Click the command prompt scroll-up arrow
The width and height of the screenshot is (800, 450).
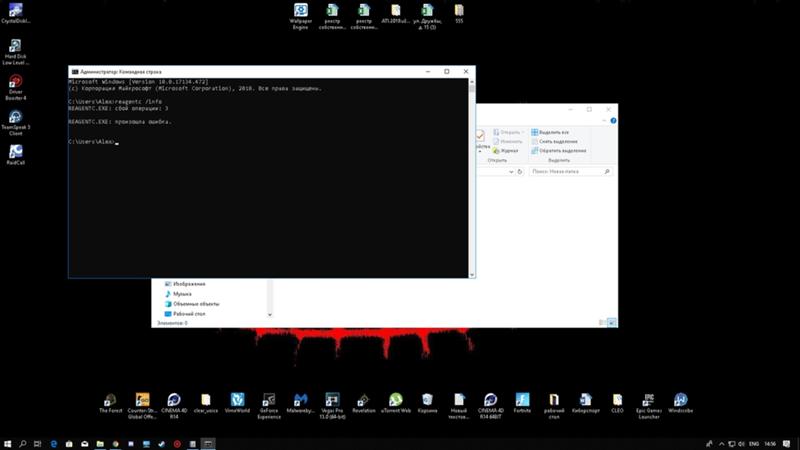(x=472, y=82)
